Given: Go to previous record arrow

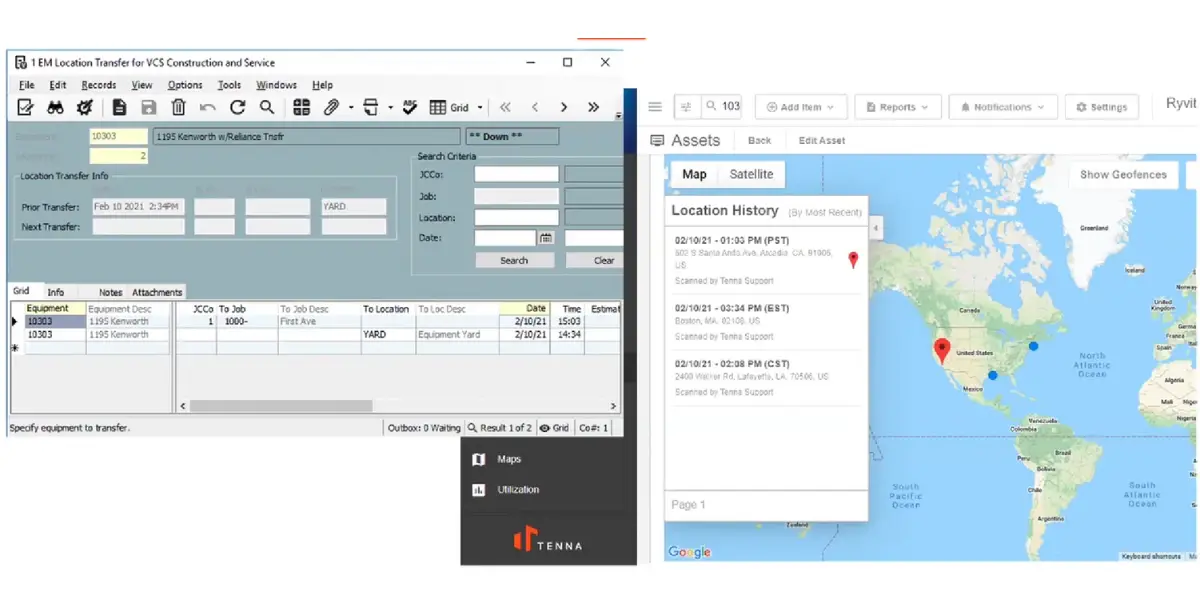Looking at the screenshot, I should [x=535, y=107].
